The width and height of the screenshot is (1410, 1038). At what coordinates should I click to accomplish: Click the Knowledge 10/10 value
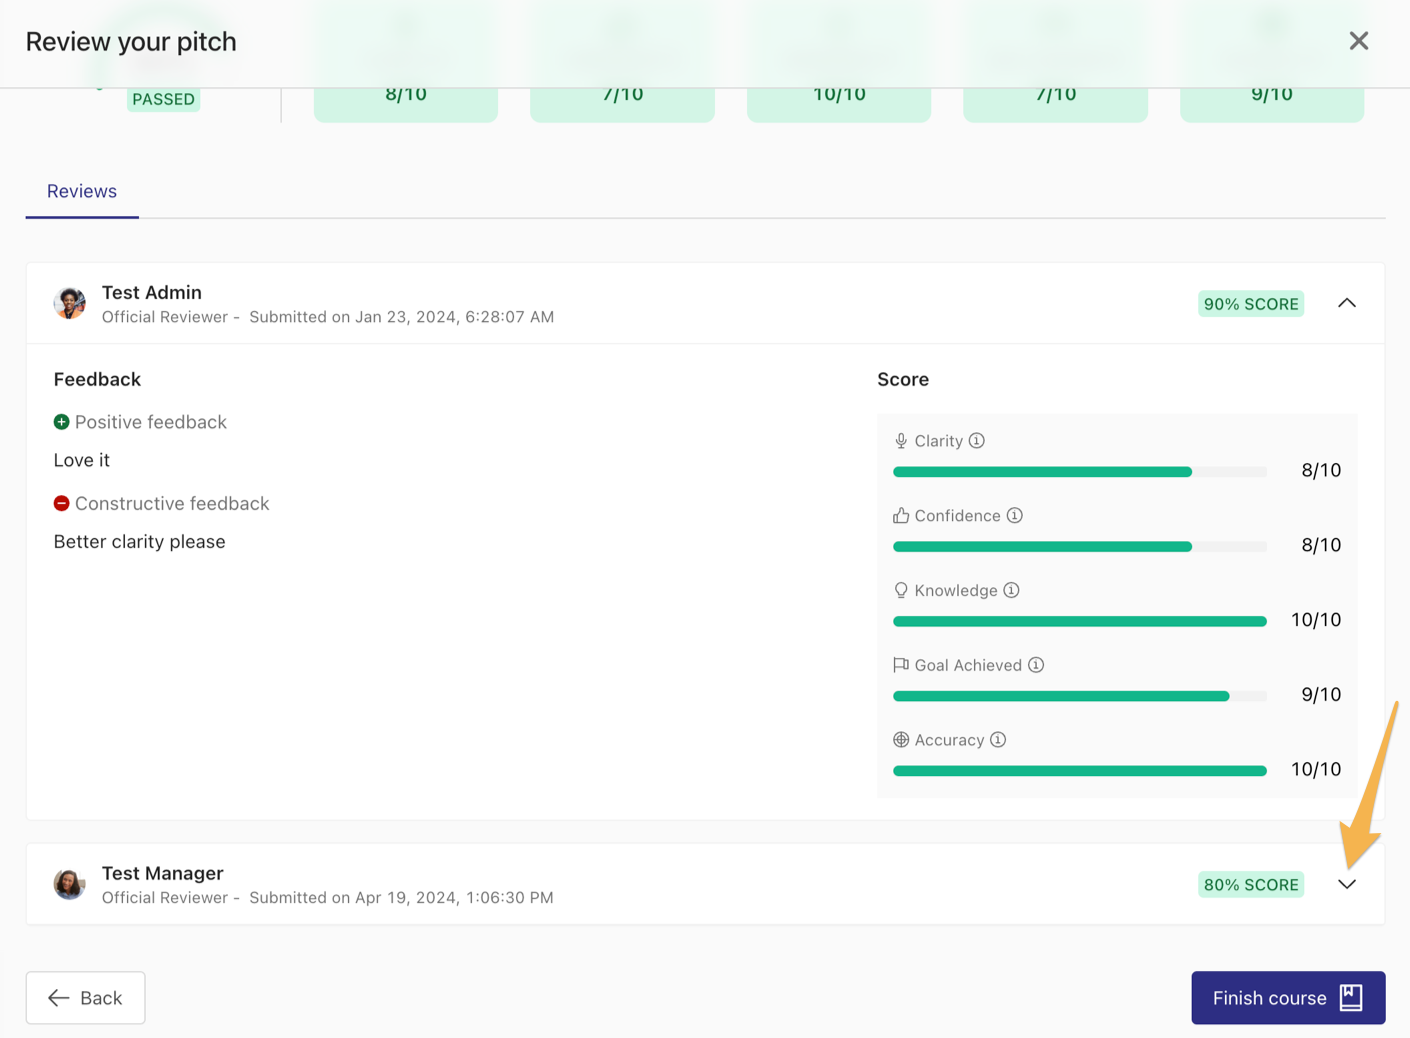point(1316,620)
